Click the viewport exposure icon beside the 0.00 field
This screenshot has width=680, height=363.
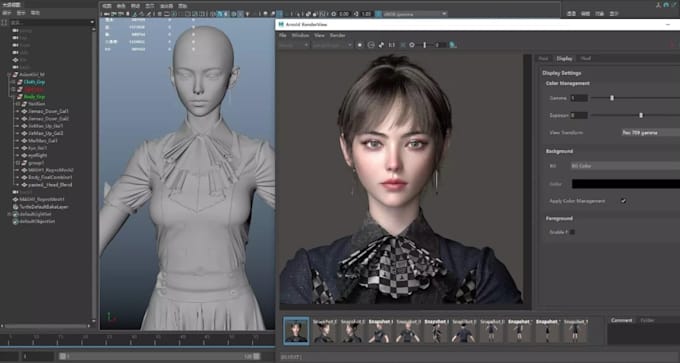pos(333,14)
